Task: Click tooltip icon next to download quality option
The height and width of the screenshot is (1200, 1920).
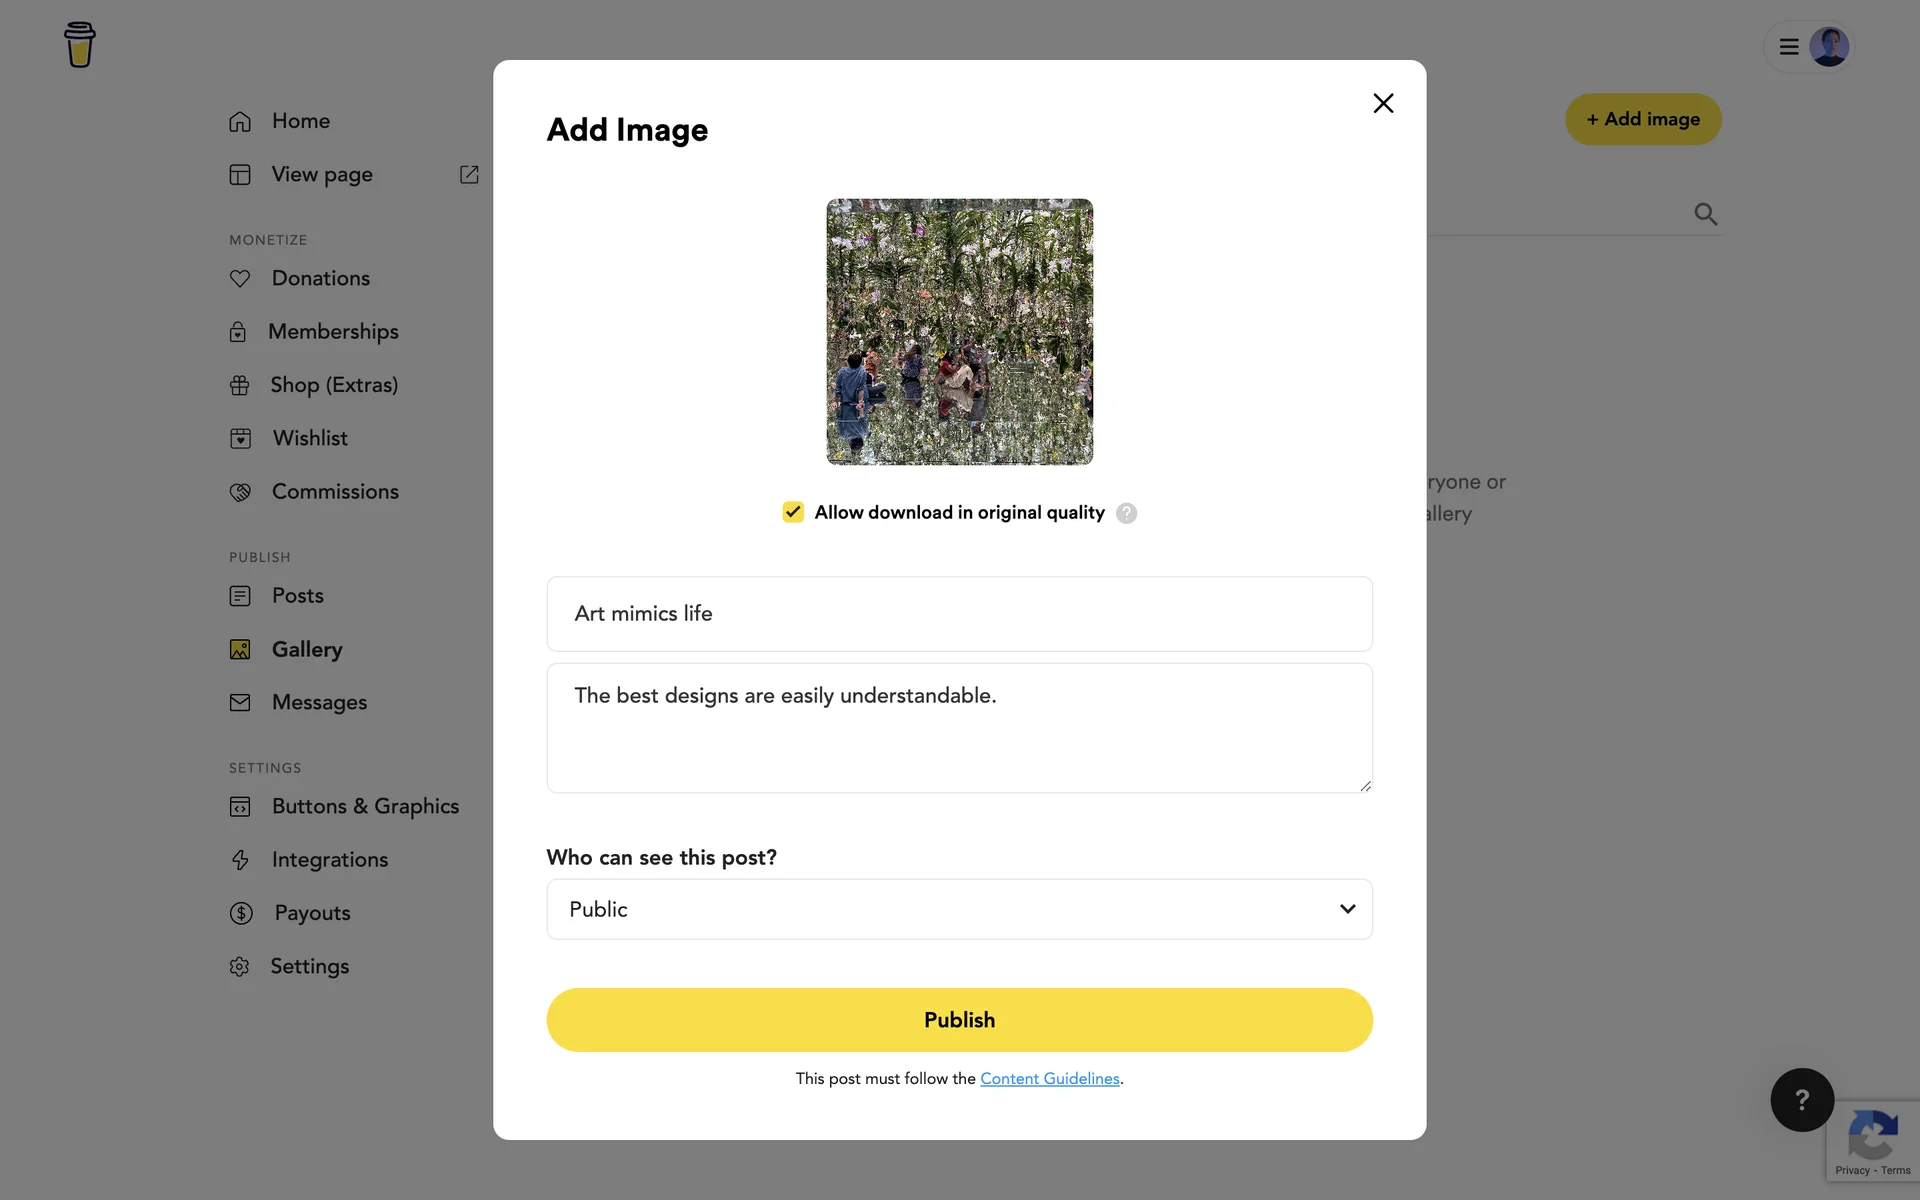Action: pyautogui.click(x=1126, y=513)
